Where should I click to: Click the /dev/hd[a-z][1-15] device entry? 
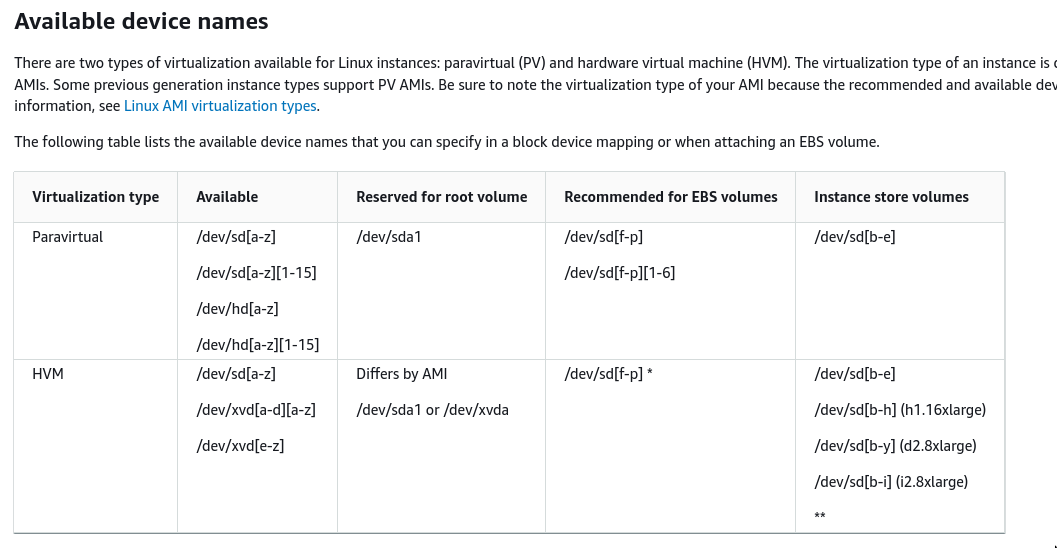tap(257, 345)
